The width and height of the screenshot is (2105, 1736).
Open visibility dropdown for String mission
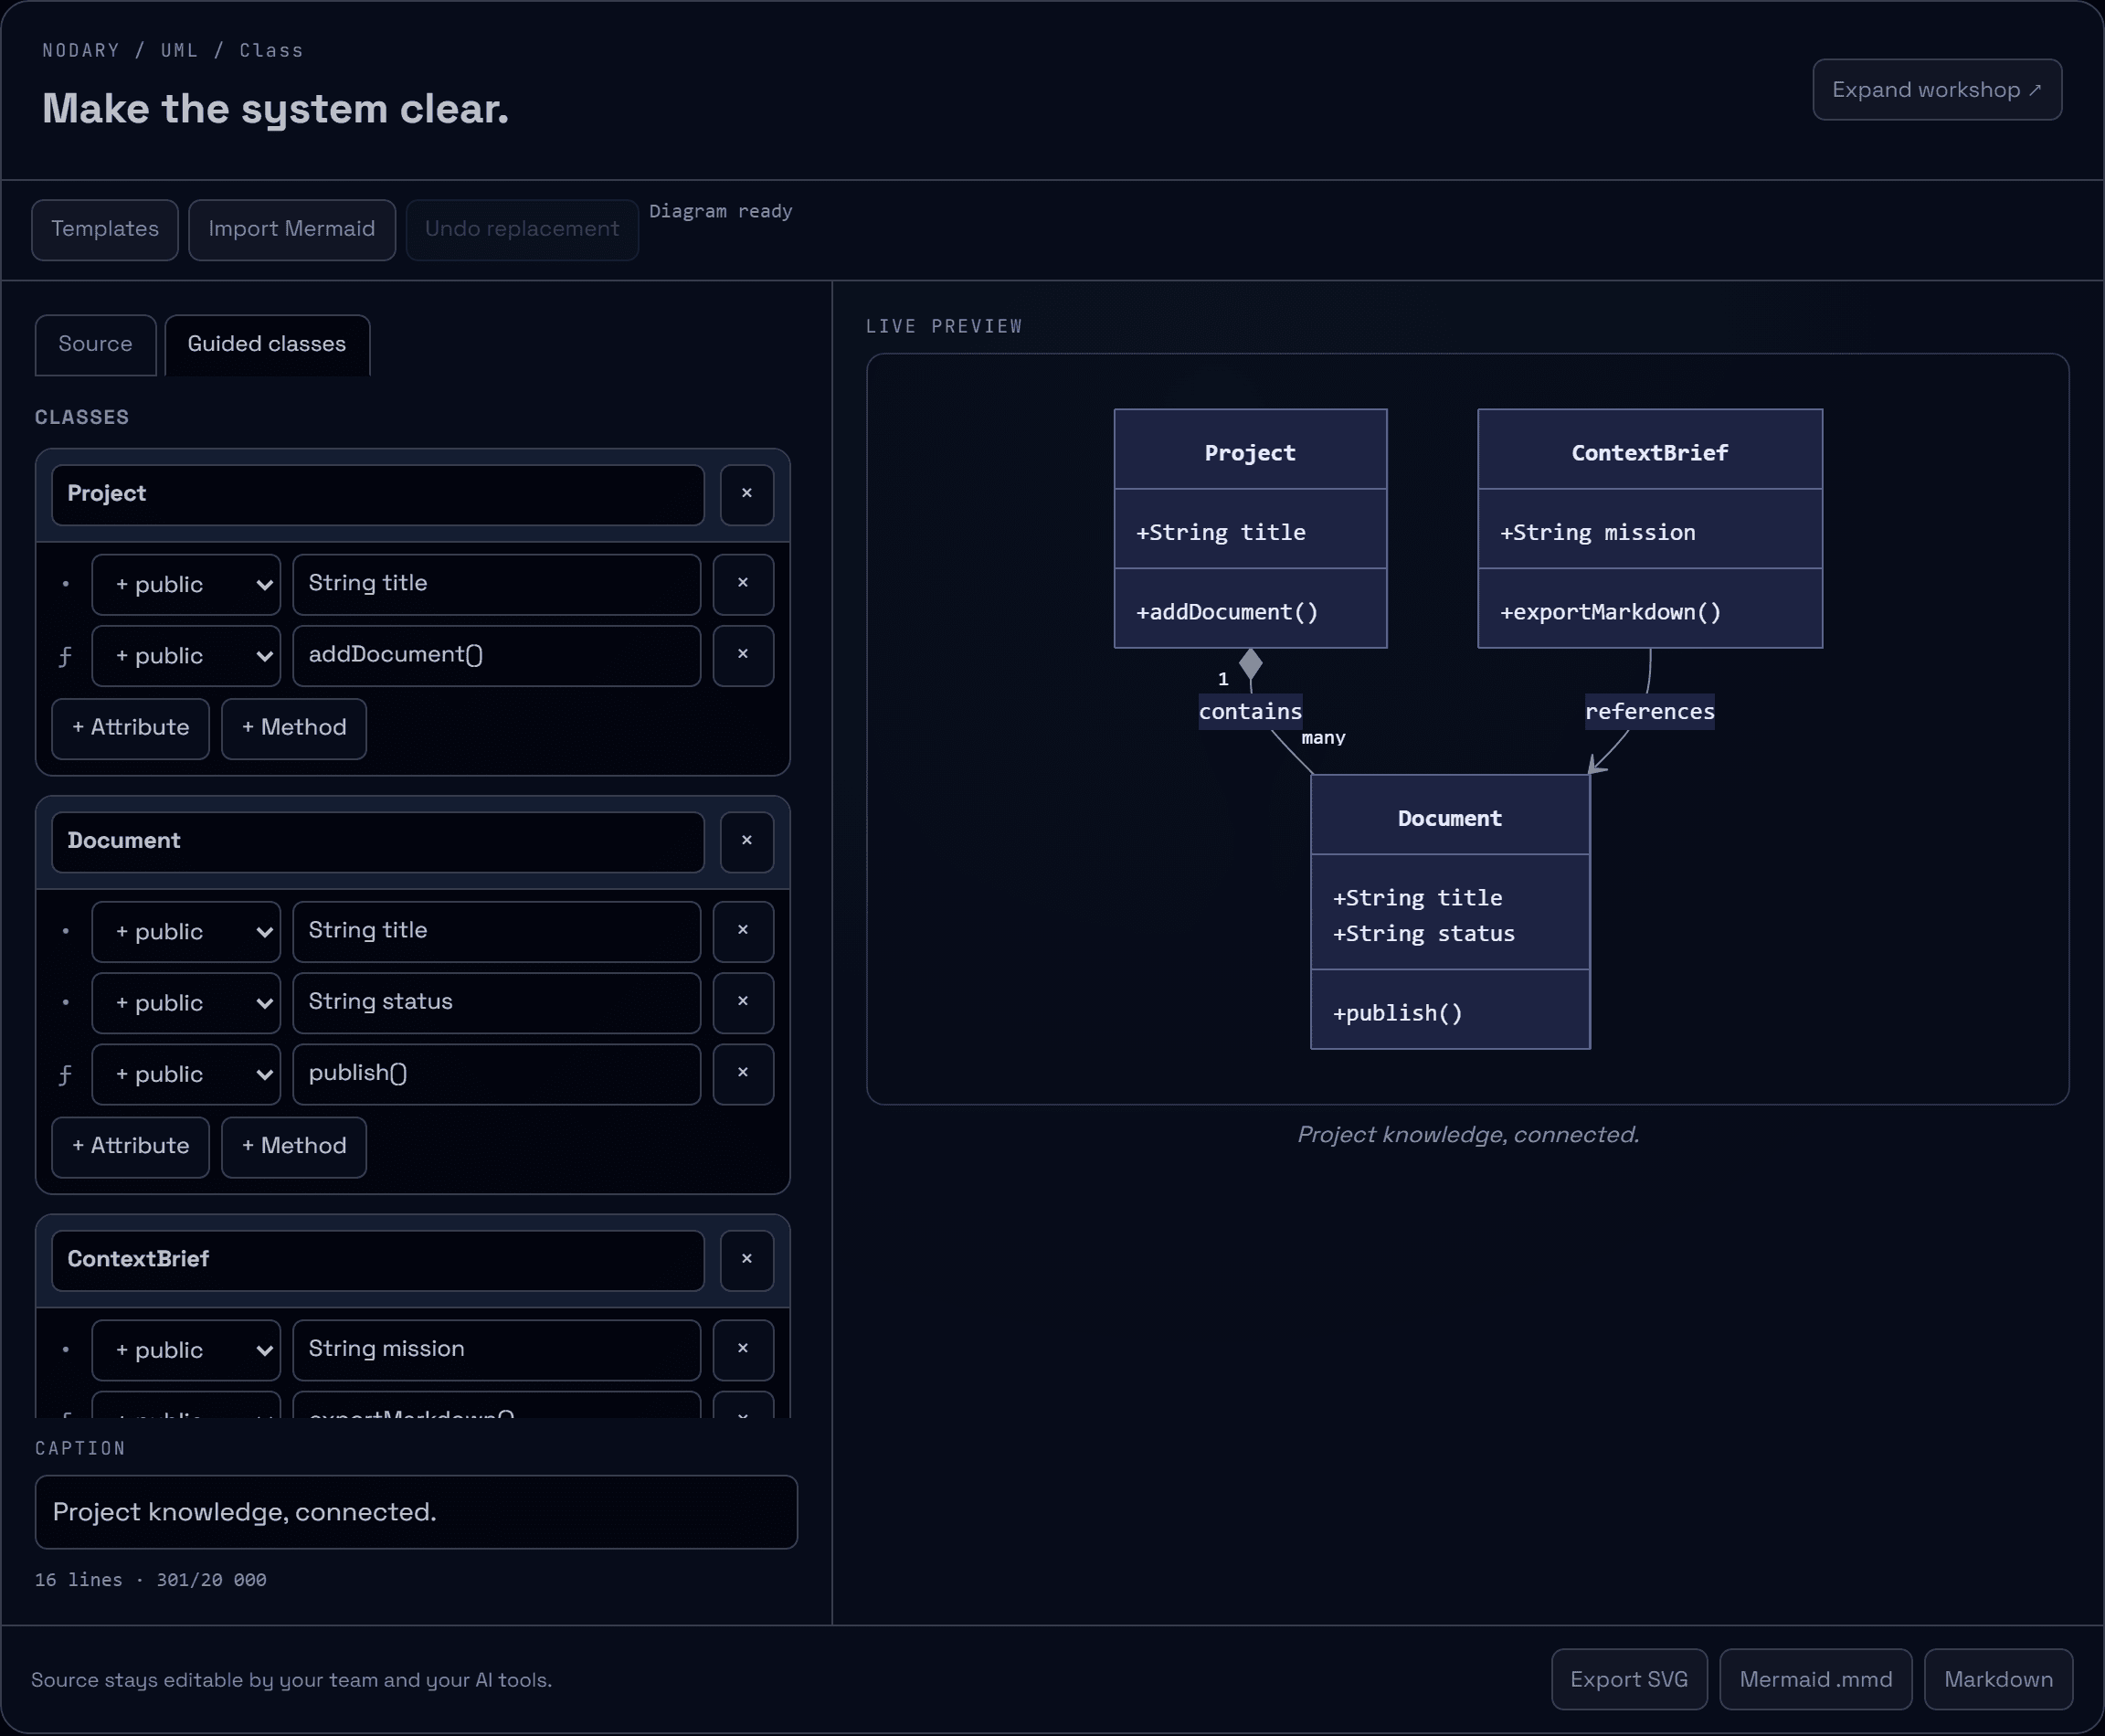[x=186, y=1349]
